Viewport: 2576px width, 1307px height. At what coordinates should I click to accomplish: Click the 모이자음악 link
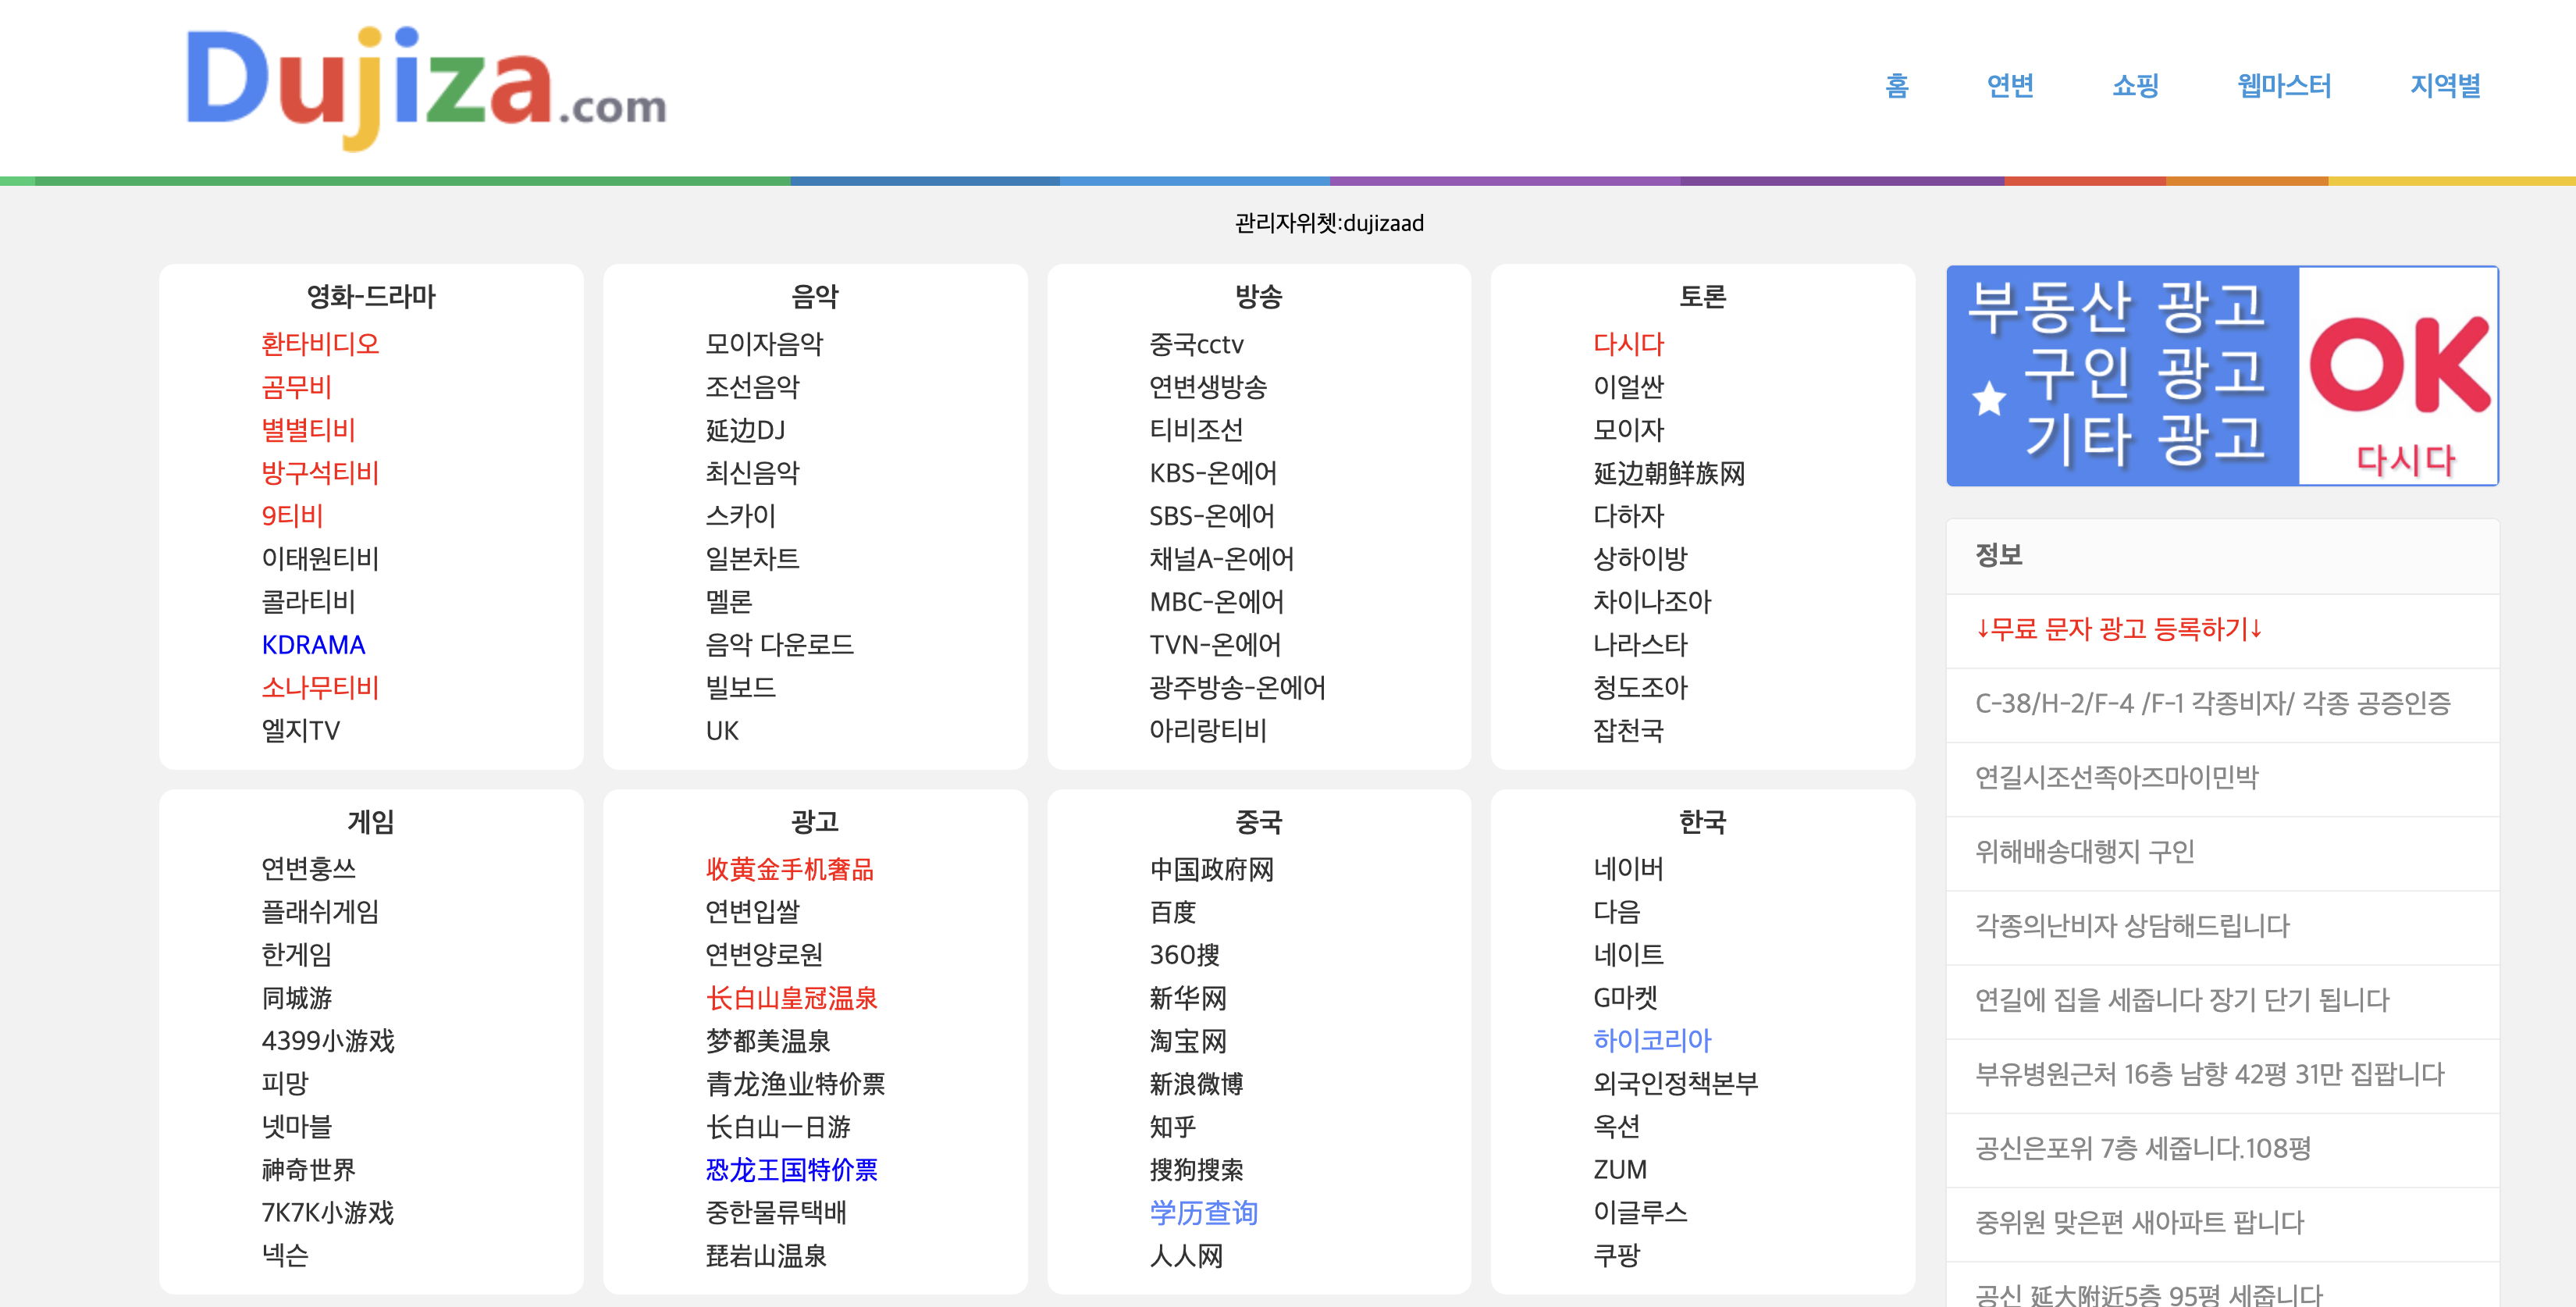coord(764,344)
